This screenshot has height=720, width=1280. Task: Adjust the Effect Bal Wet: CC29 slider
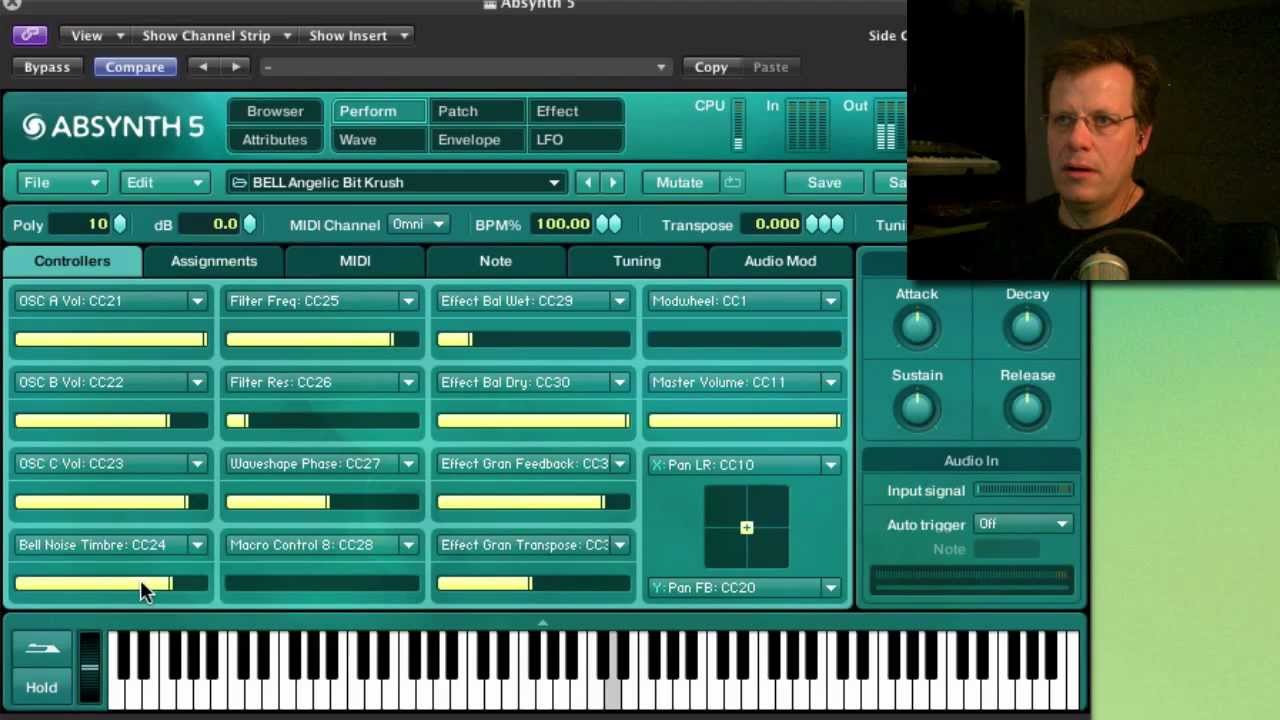534,340
